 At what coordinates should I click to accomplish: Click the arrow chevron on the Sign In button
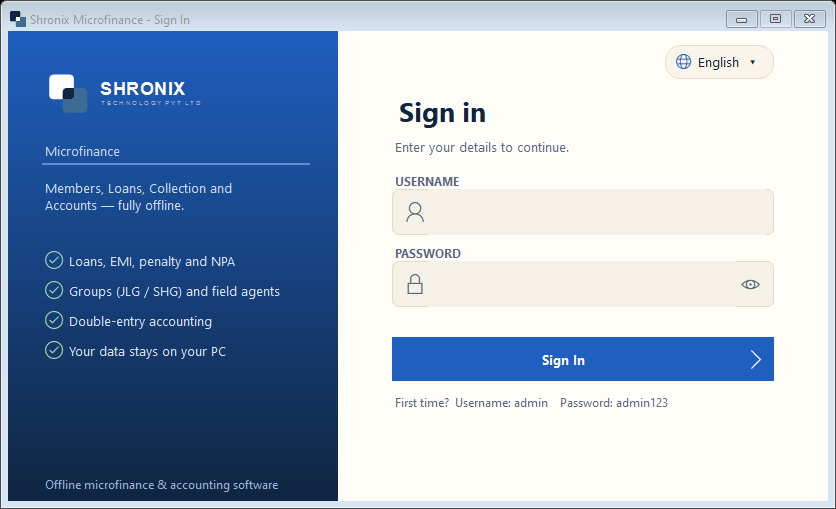pyautogui.click(x=755, y=360)
